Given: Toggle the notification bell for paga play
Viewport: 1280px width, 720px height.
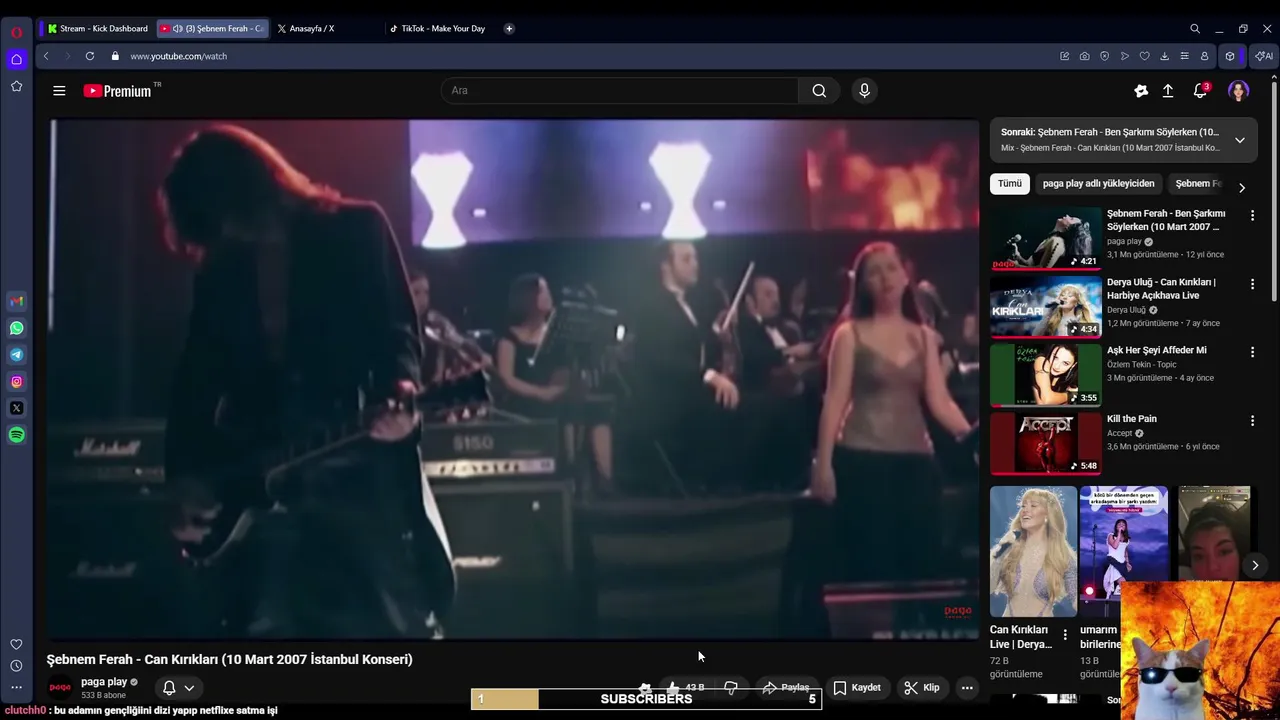Looking at the screenshot, I should coord(169,688).
